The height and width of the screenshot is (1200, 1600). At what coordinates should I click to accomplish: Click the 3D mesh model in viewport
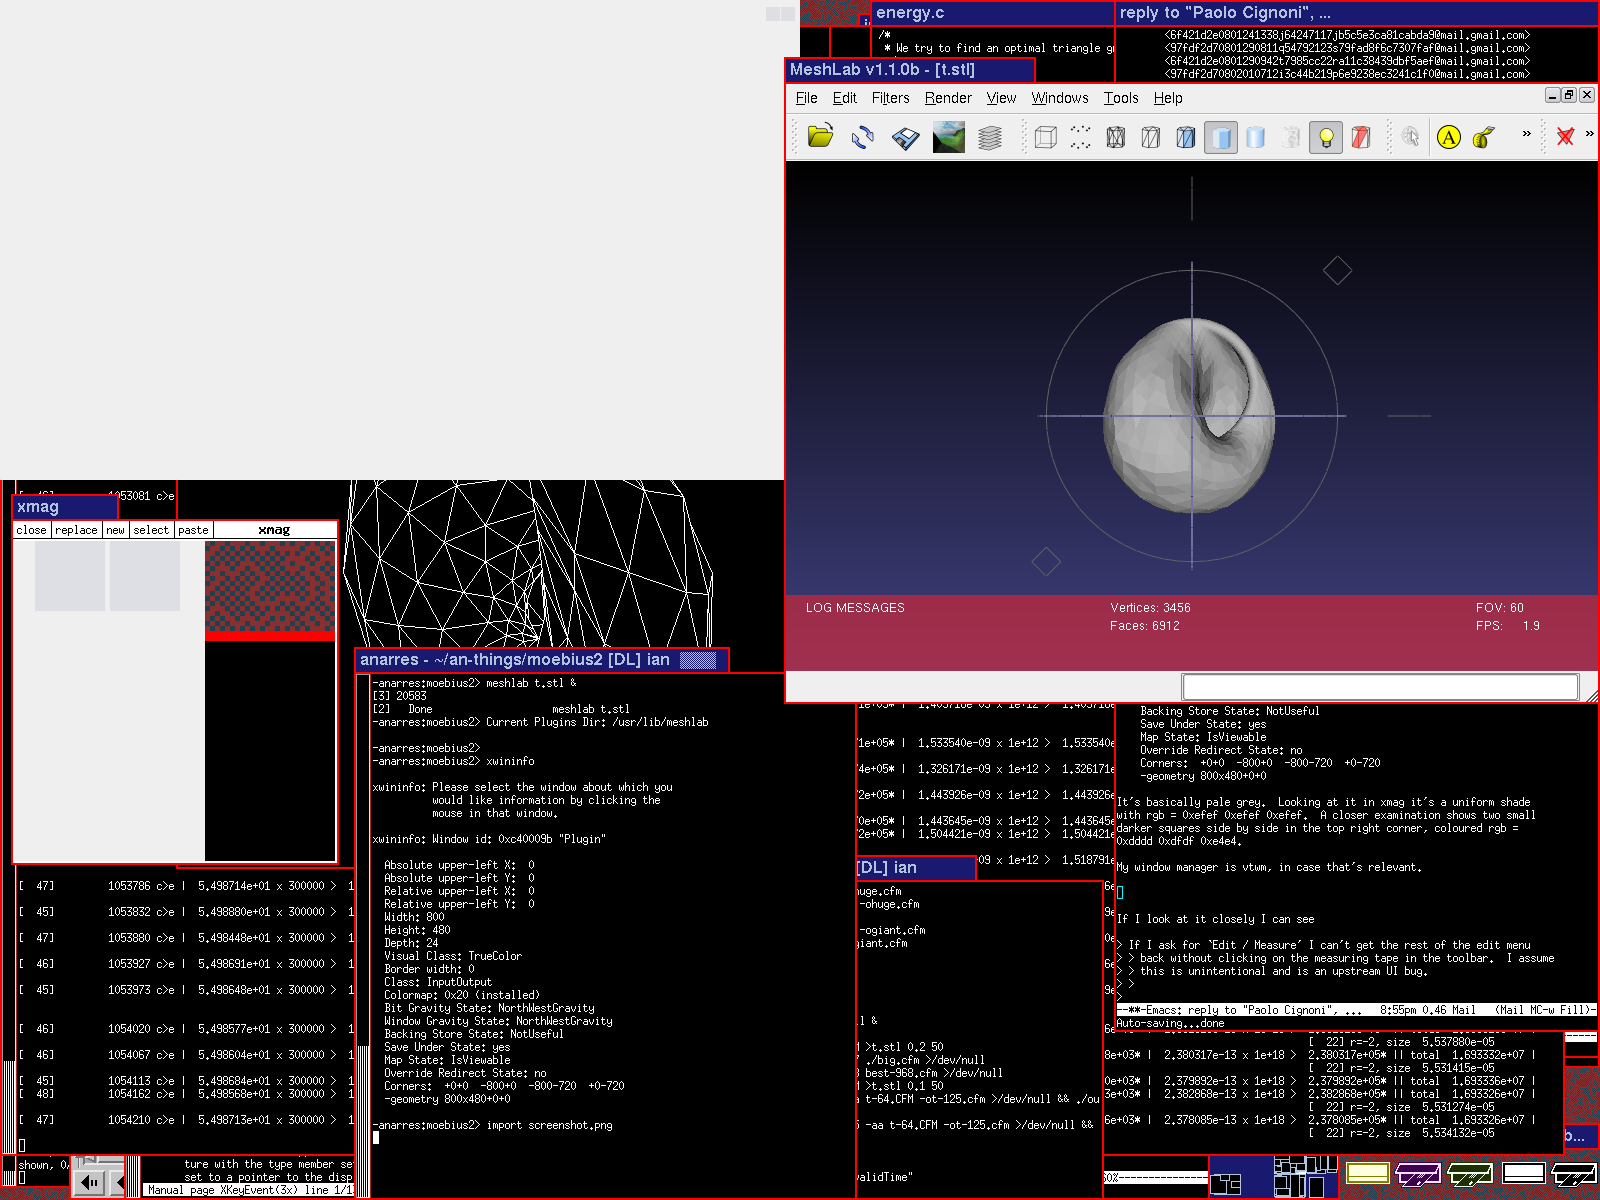pyautogui.click(x=1191, y=416)
